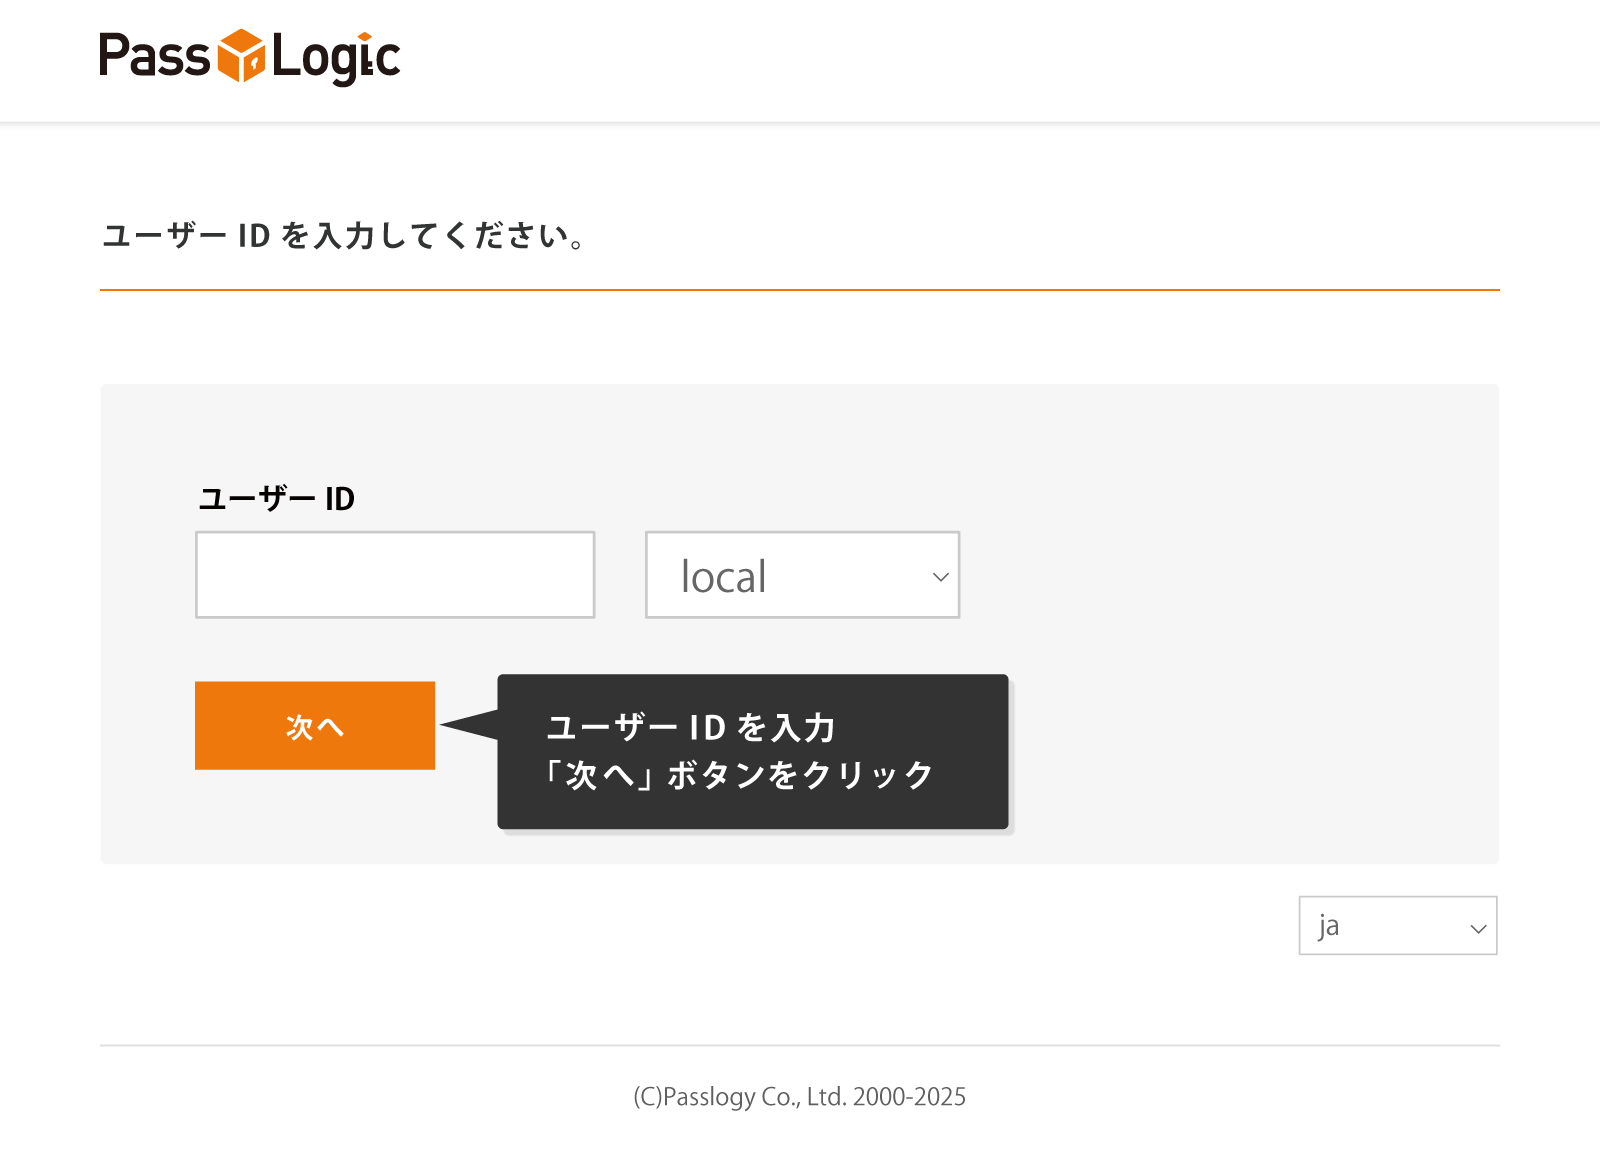Viewport: 1600px width, 1160px height.
Task: Click the orange cube icon in the PassLogic logo
Action: pos(241,55)
